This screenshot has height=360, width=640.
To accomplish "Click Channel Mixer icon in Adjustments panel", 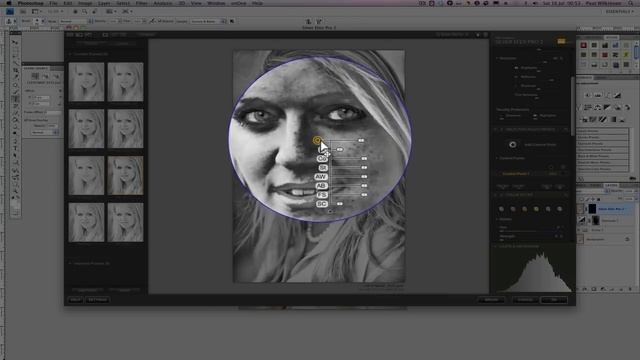I will 627,107.
